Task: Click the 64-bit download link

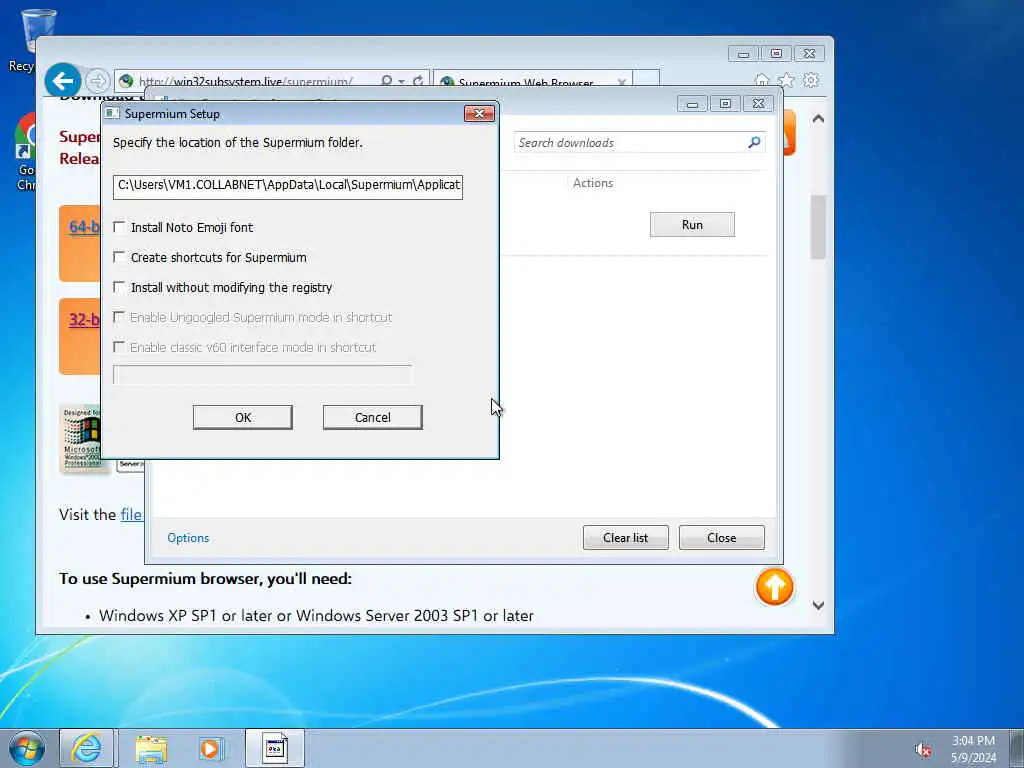Action: pos(84,227)
